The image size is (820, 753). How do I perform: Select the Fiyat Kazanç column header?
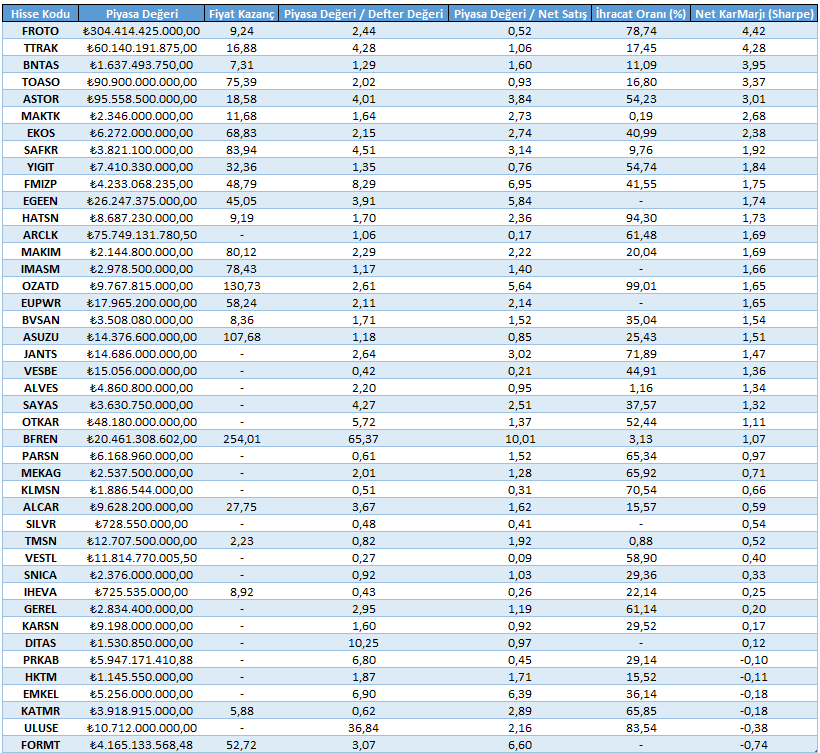(x=241, y=14)
